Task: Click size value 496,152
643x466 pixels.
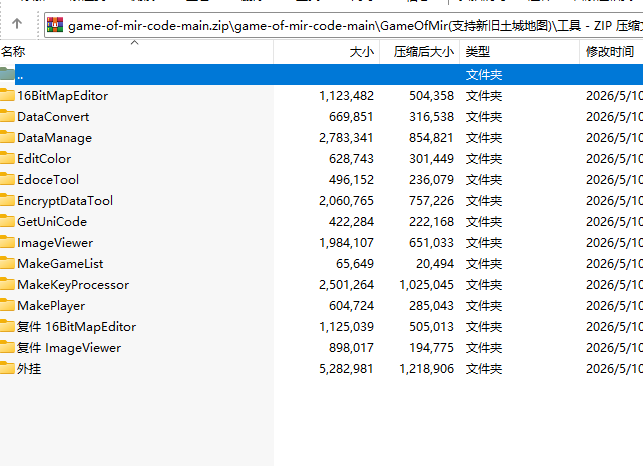Action: click(351, 180)
